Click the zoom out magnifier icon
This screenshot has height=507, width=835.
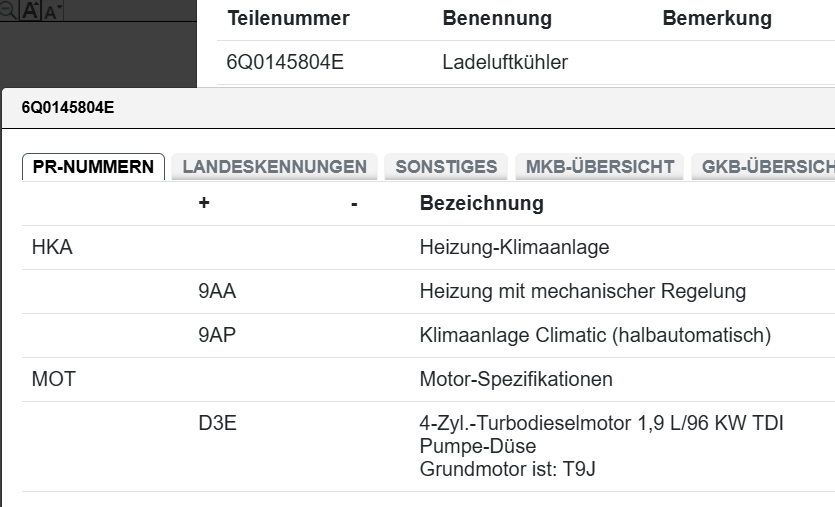(6, 10)
